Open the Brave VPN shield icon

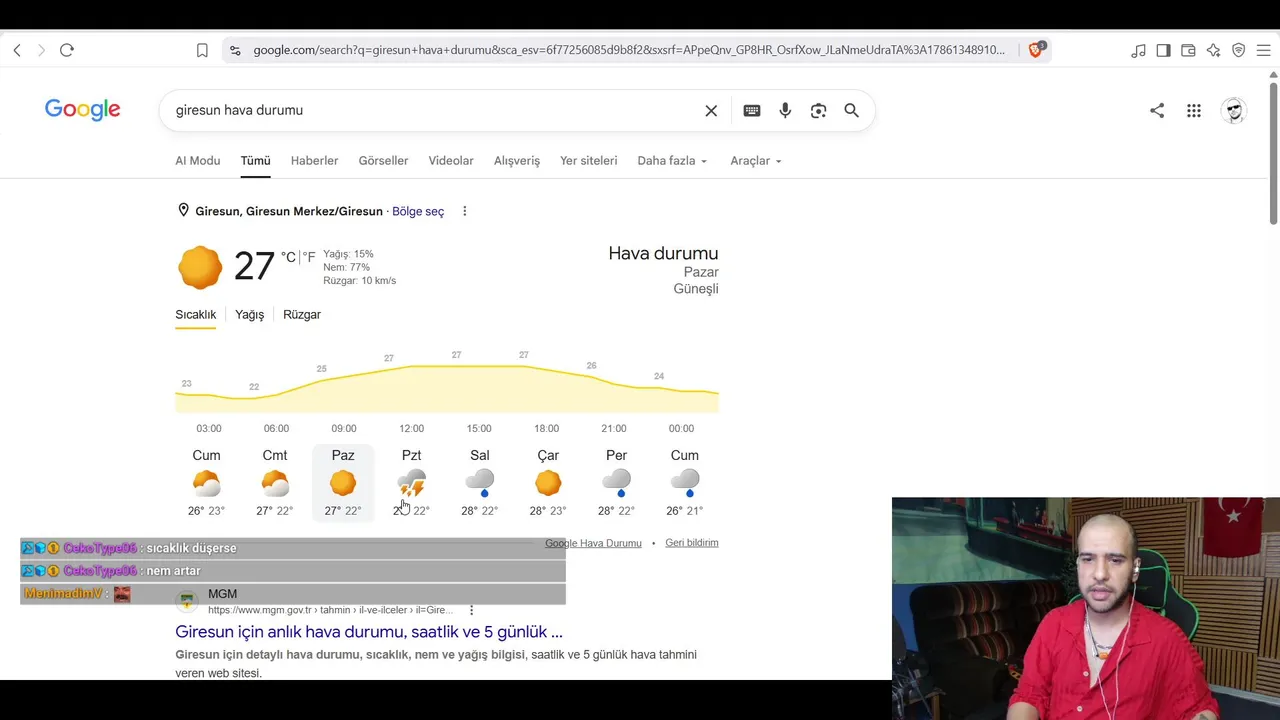point(1238,50)
